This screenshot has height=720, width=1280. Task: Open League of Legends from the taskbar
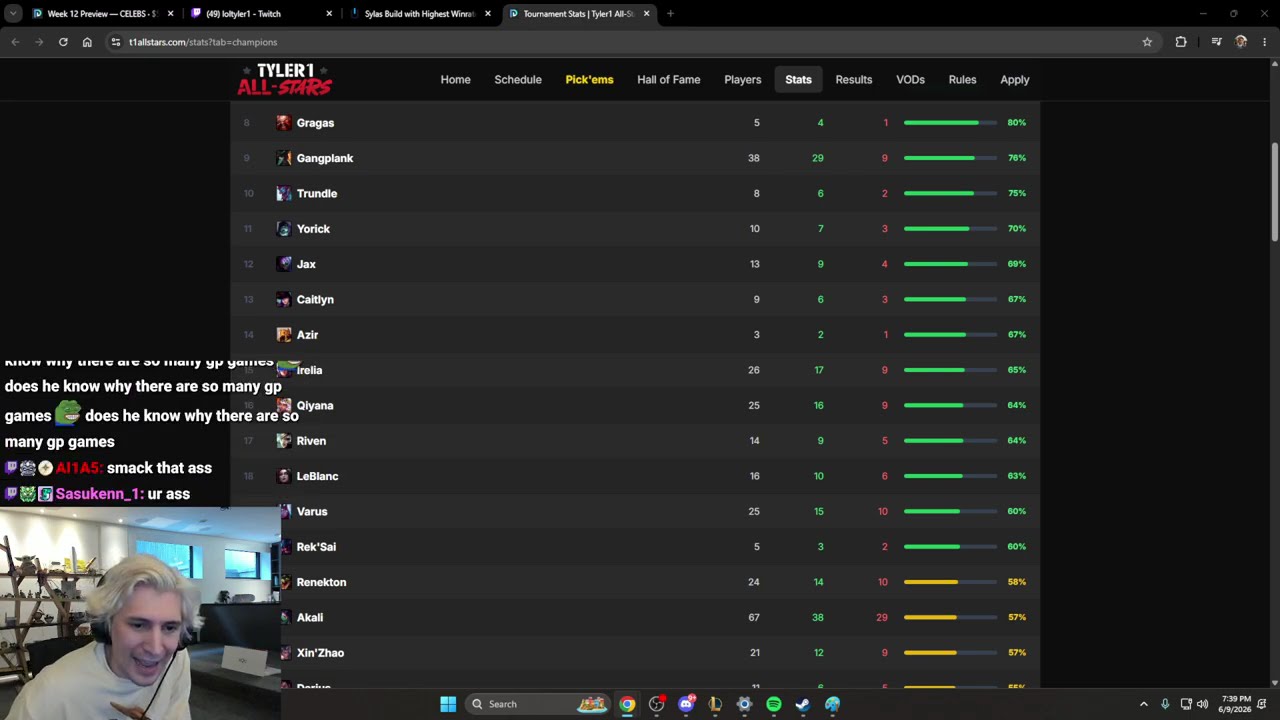pyautogui.click(x=715, y=704)
